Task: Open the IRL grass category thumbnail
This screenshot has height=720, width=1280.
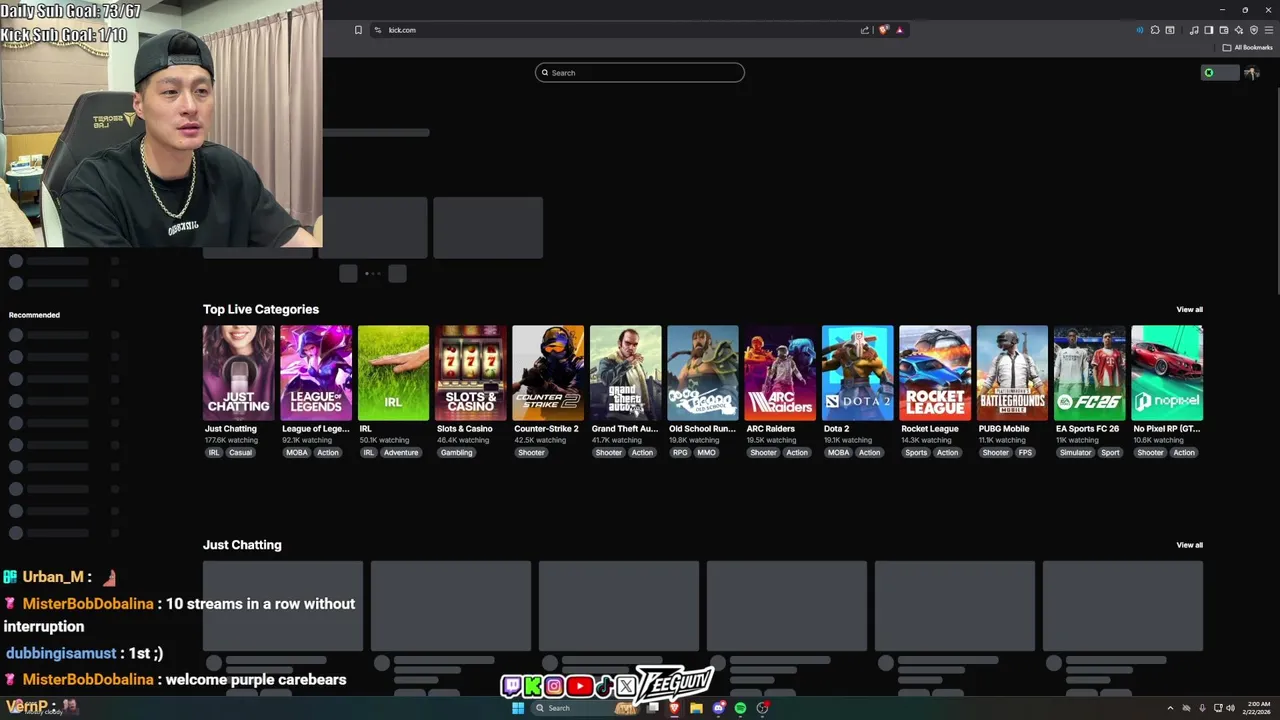Action: 393,372
